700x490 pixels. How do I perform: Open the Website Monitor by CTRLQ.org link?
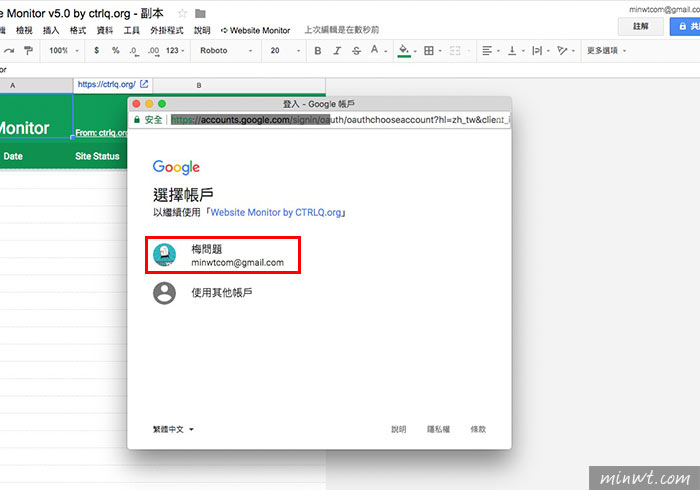click(x=276, y=212)
